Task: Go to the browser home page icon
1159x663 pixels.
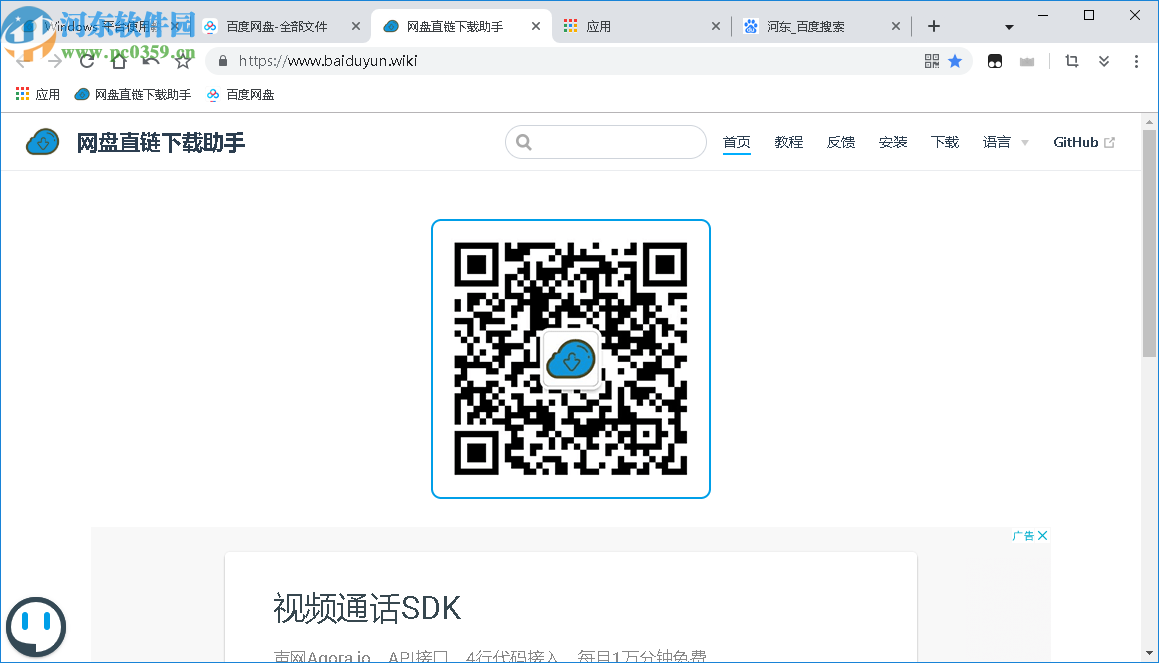Action: point(119,61)
